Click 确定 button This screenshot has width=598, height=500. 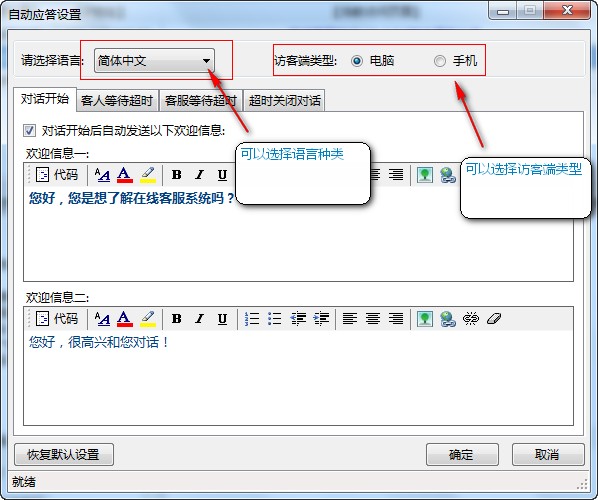462,454
